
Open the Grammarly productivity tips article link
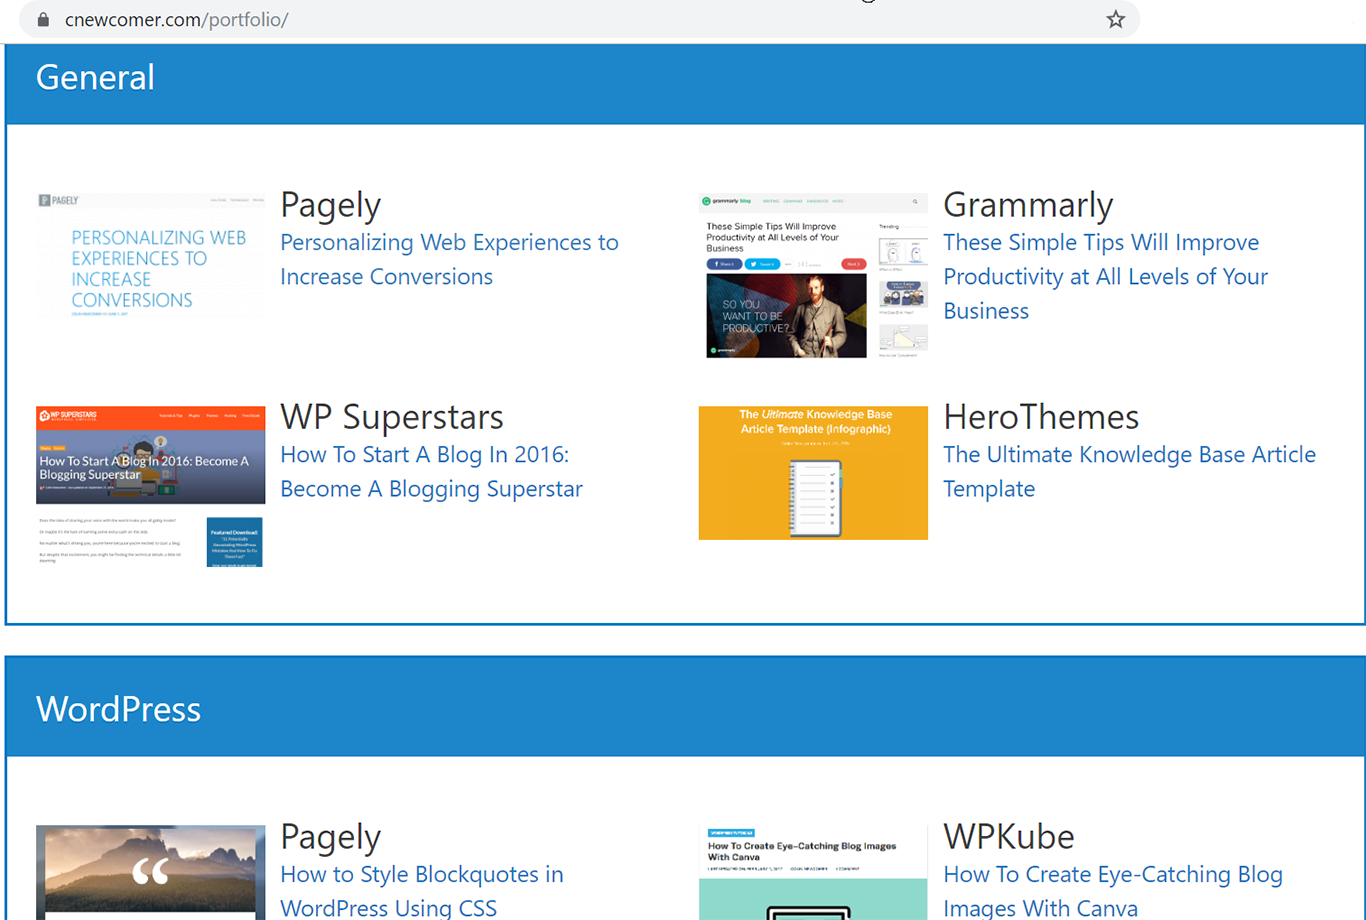coord(1105,276)
